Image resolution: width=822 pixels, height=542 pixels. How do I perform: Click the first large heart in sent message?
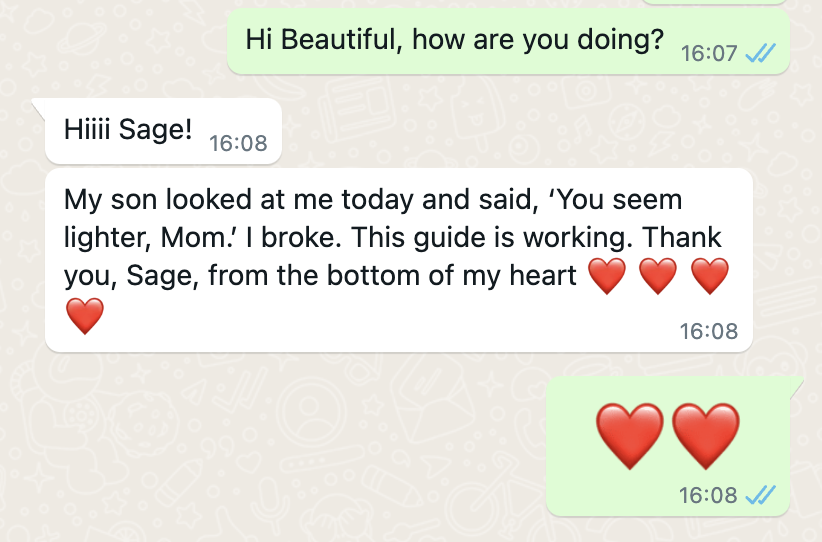point(630,436)
